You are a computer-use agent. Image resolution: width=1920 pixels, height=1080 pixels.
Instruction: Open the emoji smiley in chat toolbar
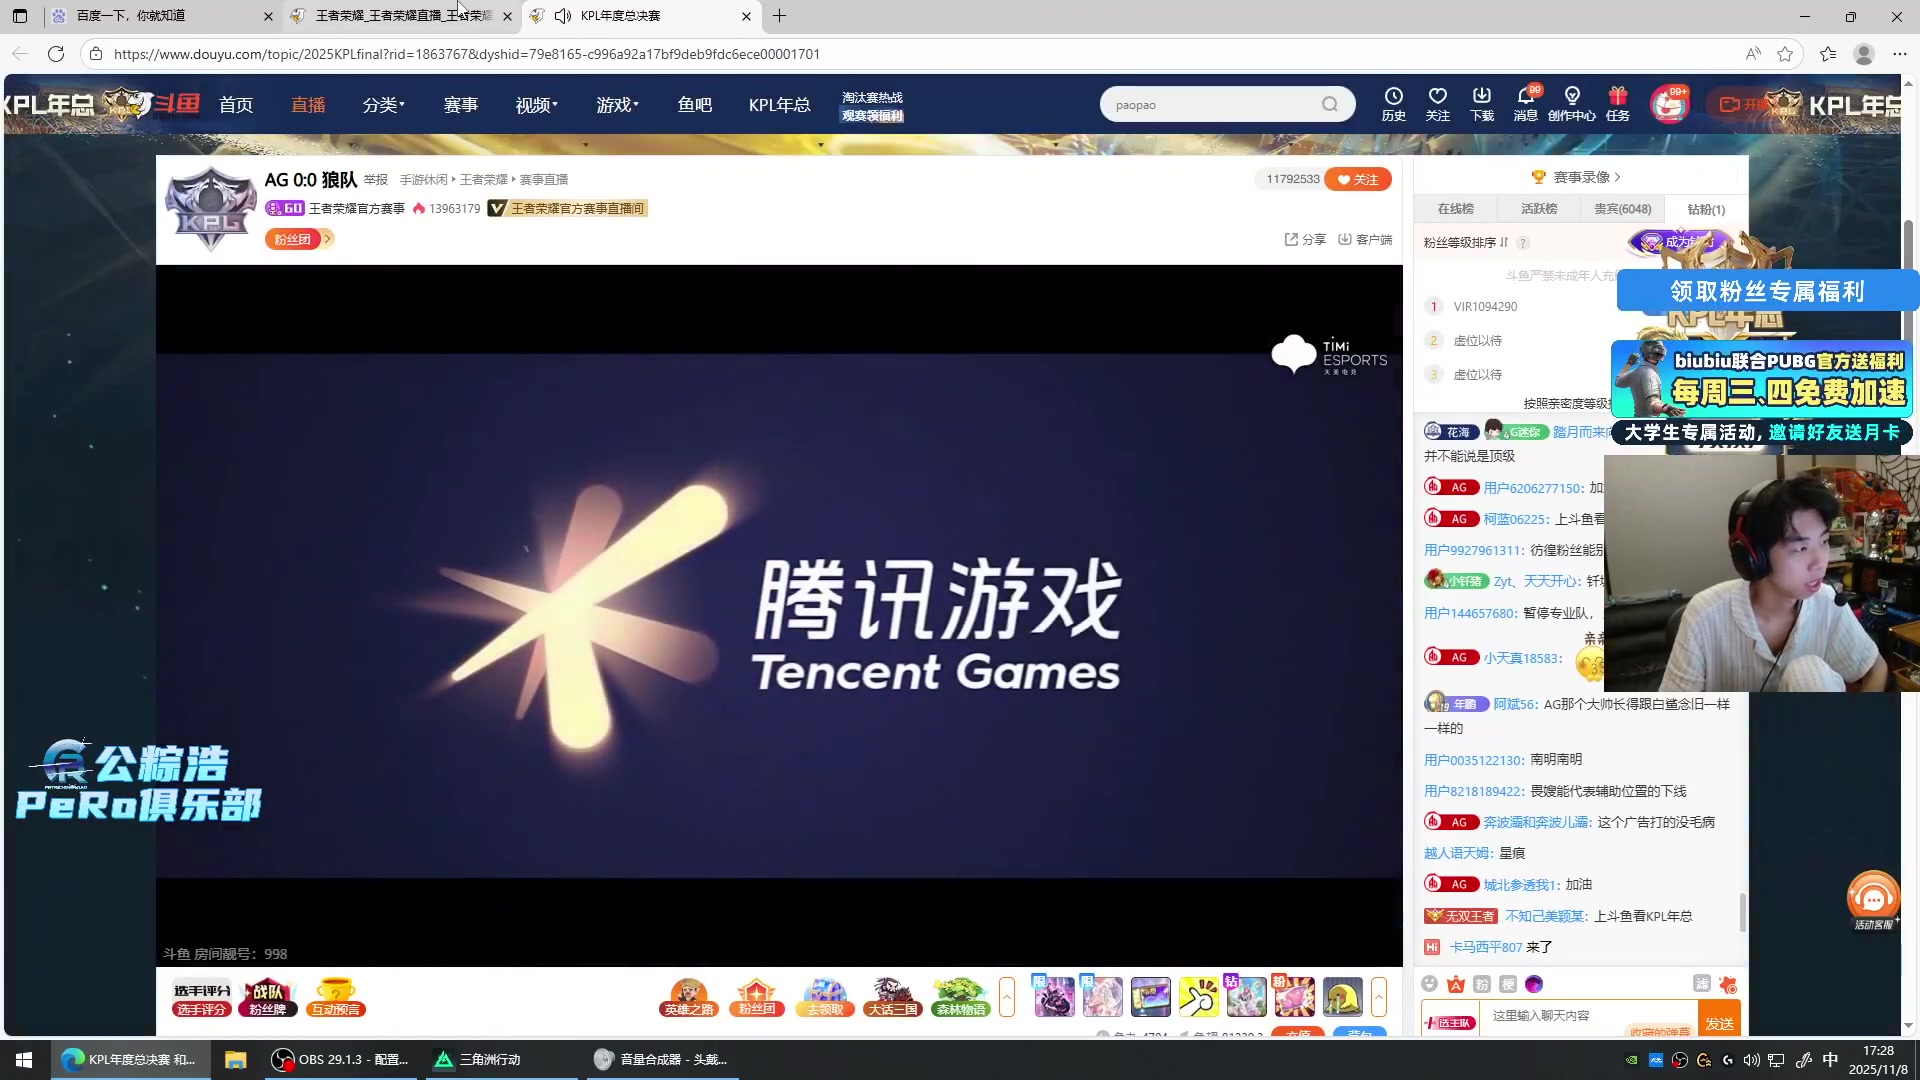click(x=1428, y=984)
